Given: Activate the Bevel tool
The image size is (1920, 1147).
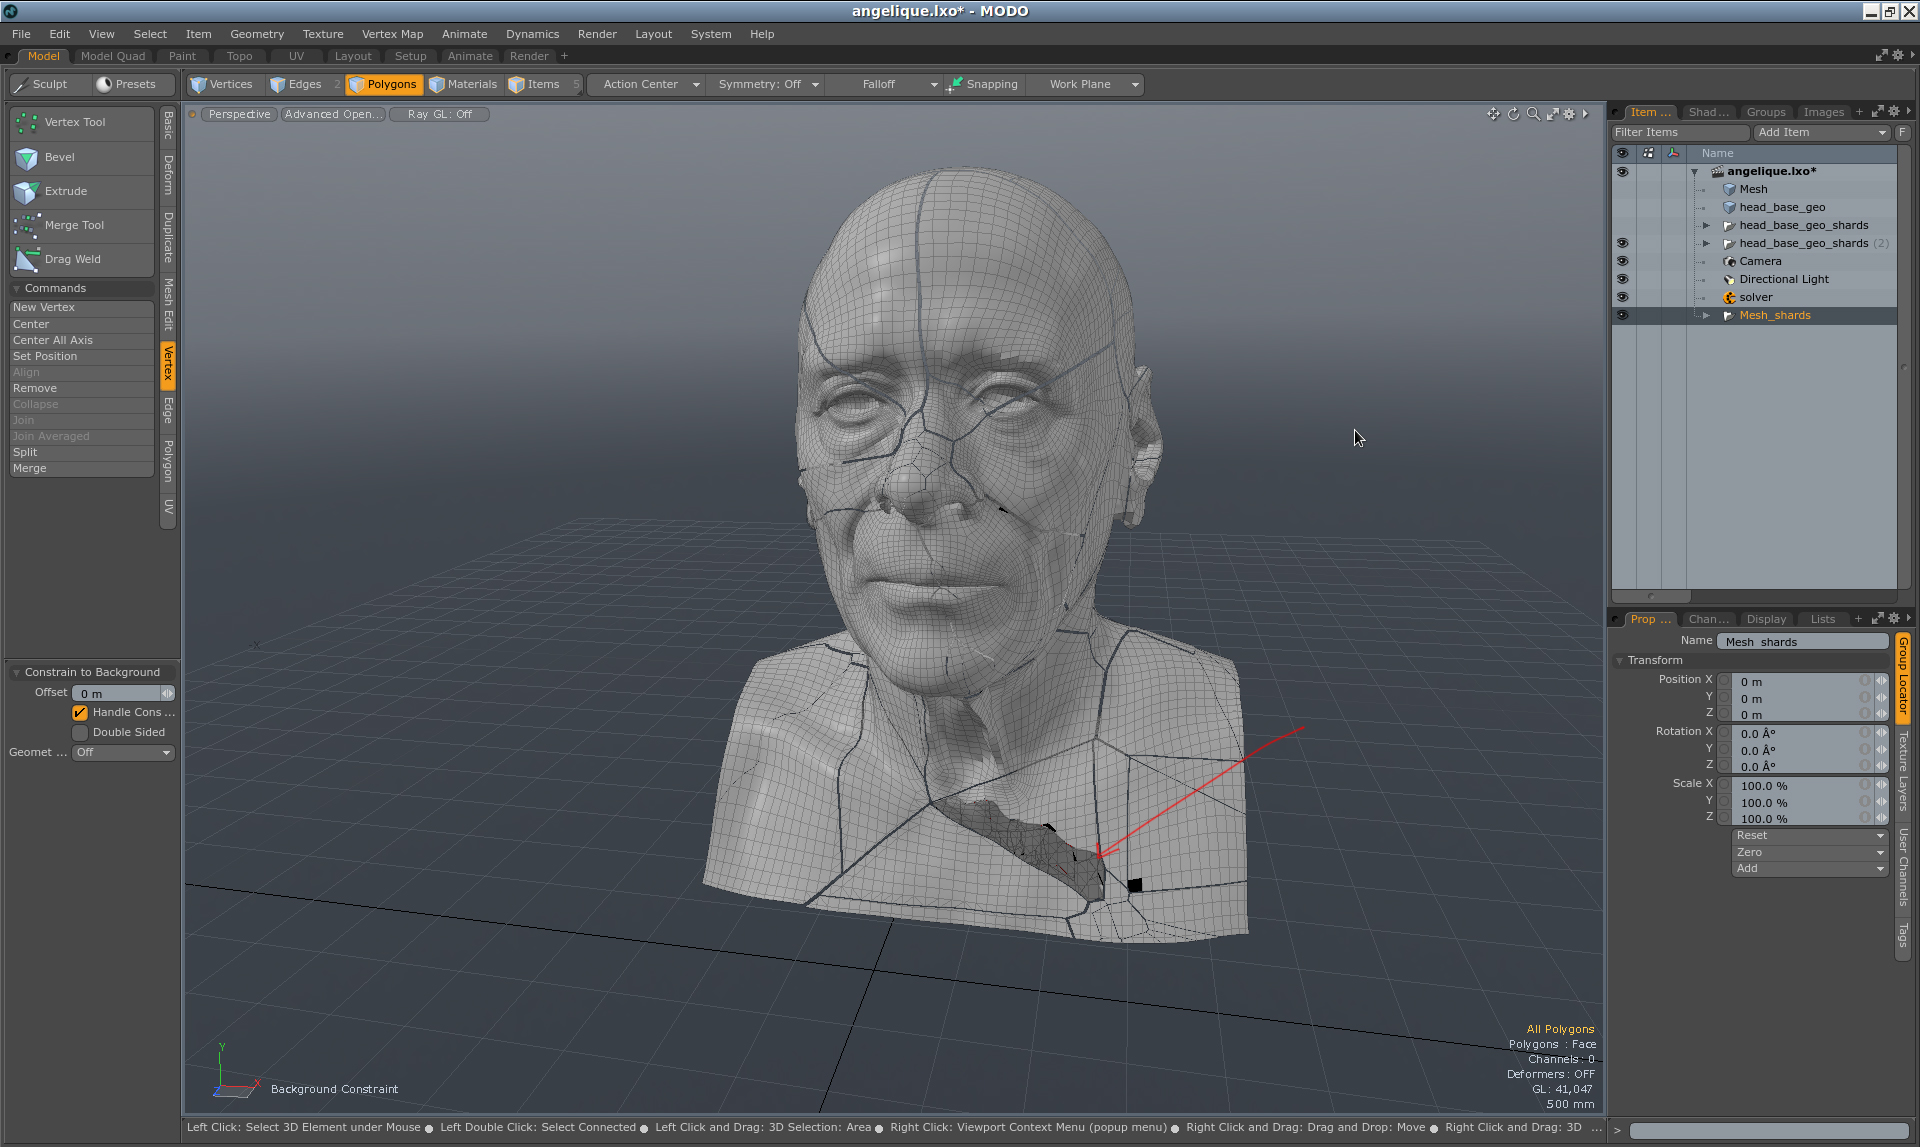Looking at the screenshot, I should click(x=82, y=158).
